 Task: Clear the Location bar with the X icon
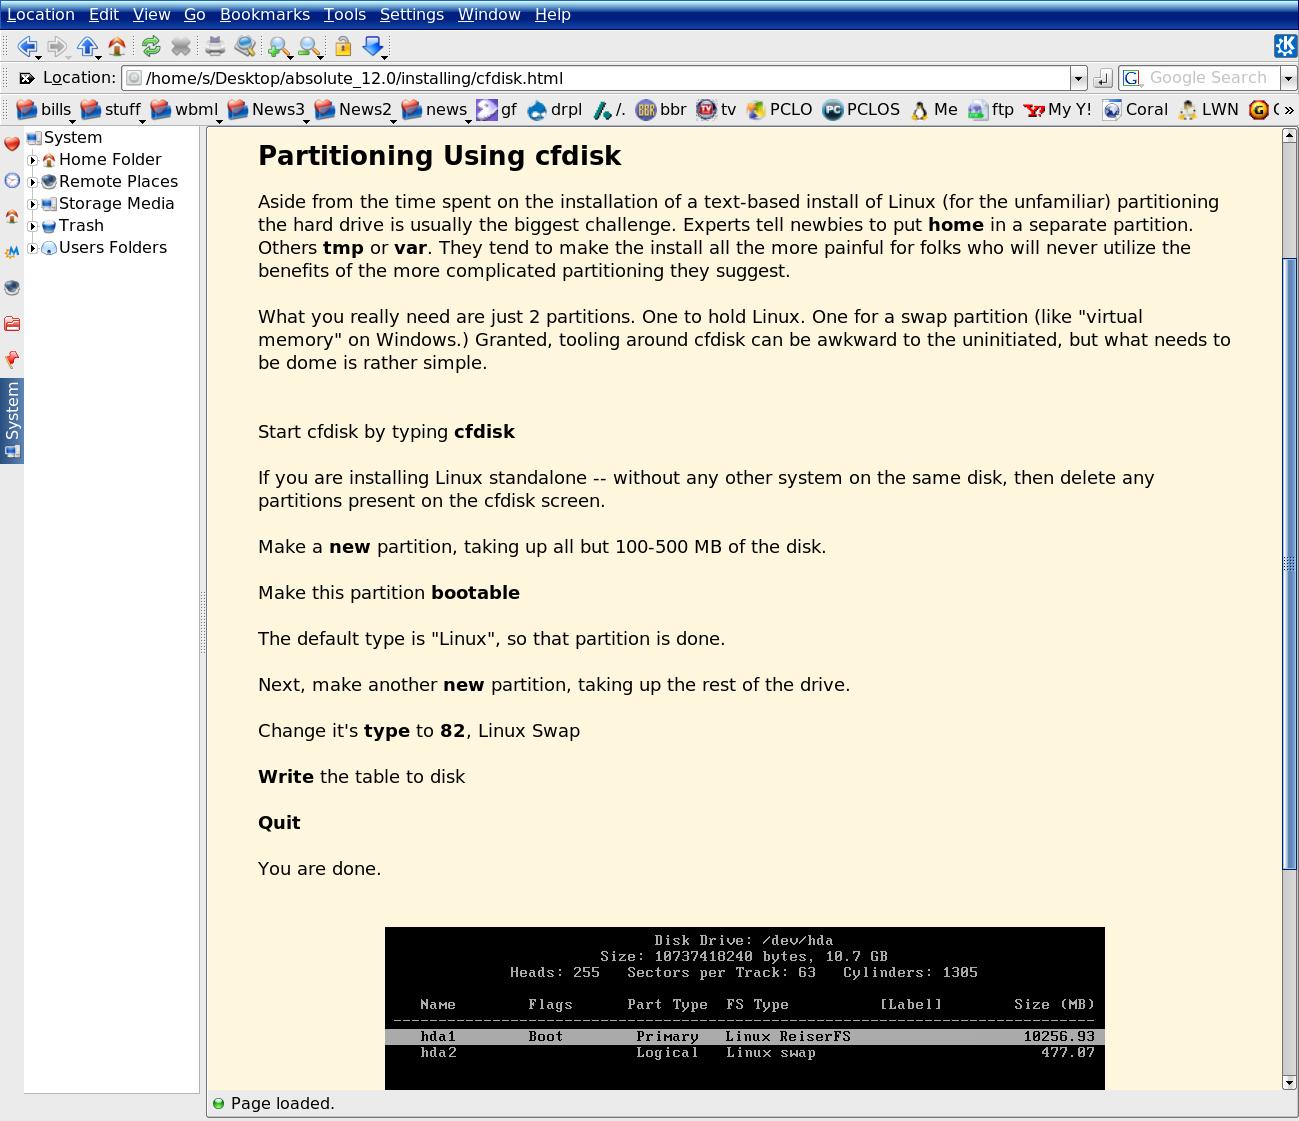[27, 78]
